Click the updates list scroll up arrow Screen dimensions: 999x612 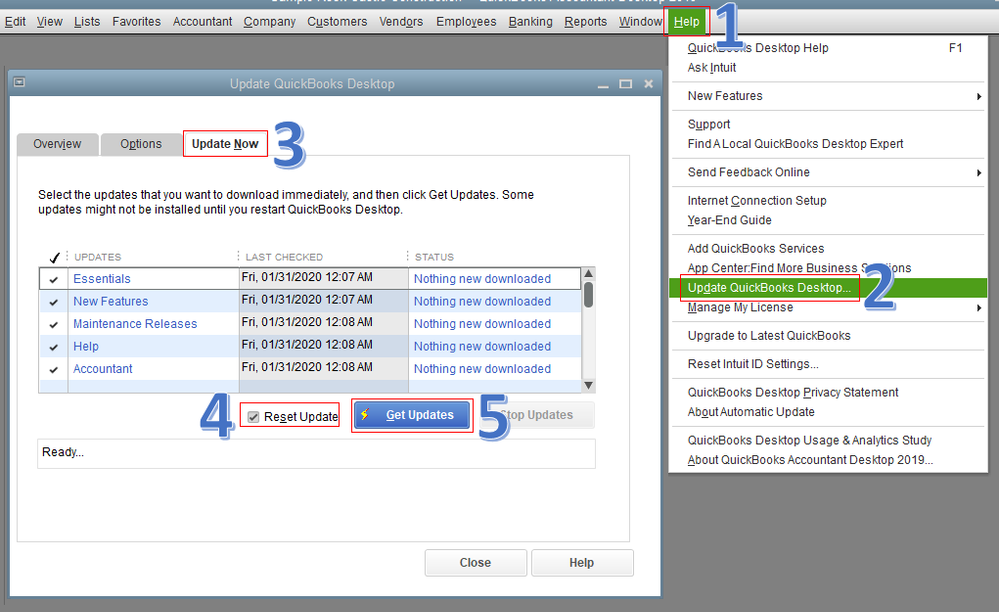589,273
